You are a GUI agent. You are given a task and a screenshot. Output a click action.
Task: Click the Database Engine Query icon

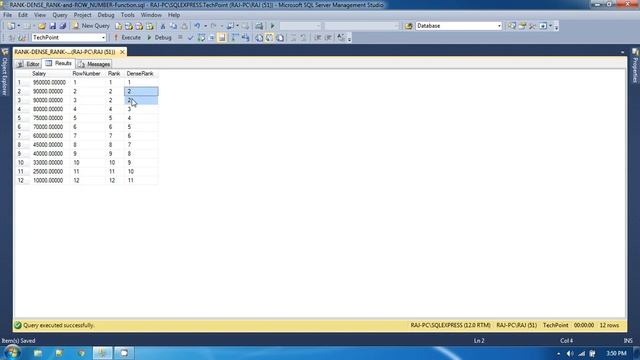(x=118, y=26)
